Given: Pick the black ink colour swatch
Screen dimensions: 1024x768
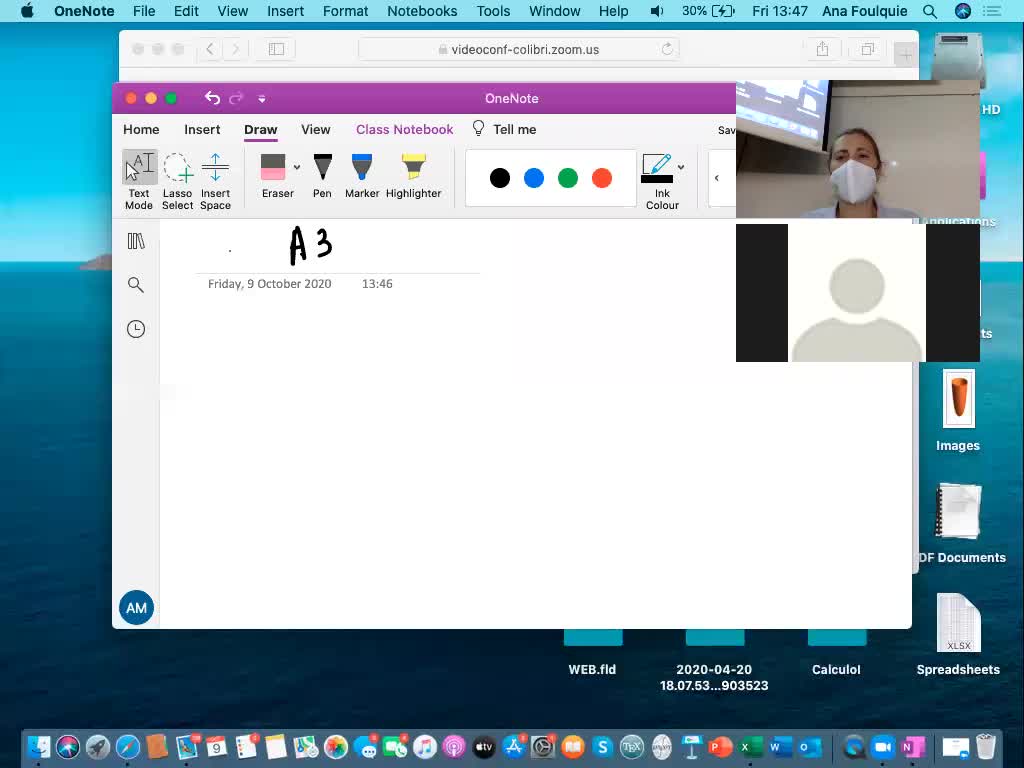Looking at the screenshot, I should coord(500,178).
